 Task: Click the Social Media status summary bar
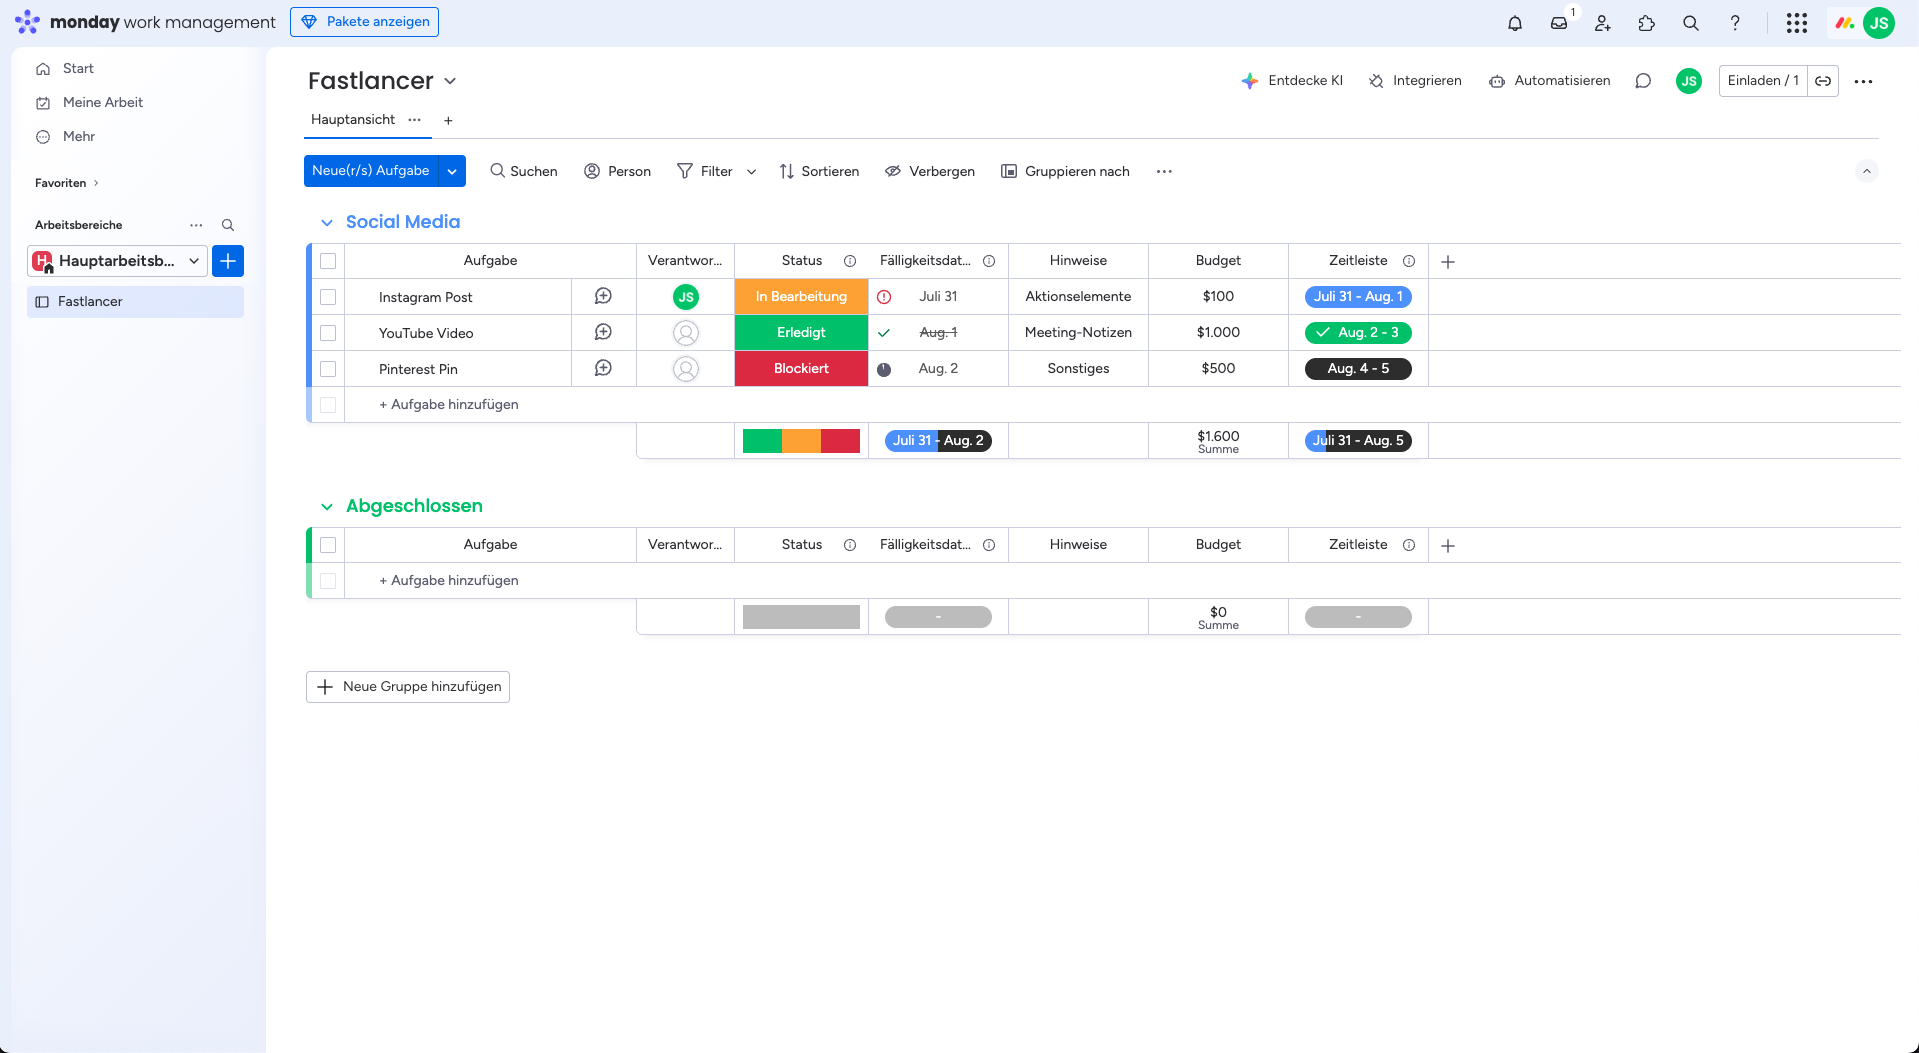click(801, 441)
